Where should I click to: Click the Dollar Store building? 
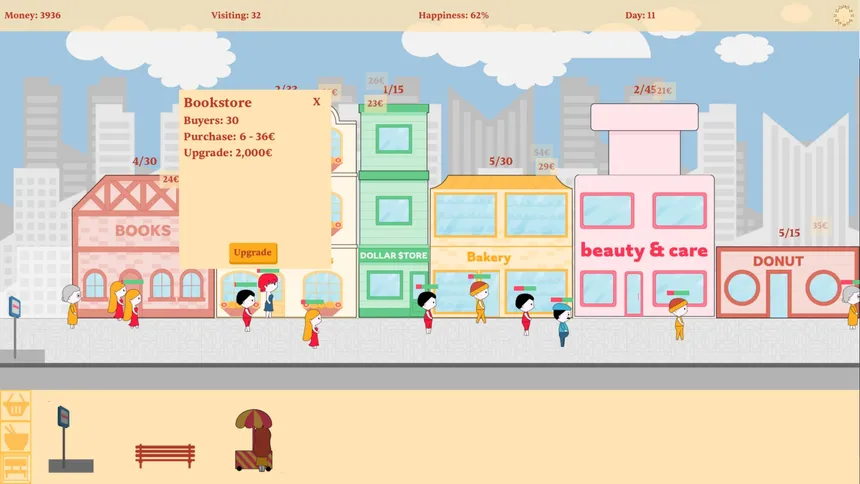[393, 210]
